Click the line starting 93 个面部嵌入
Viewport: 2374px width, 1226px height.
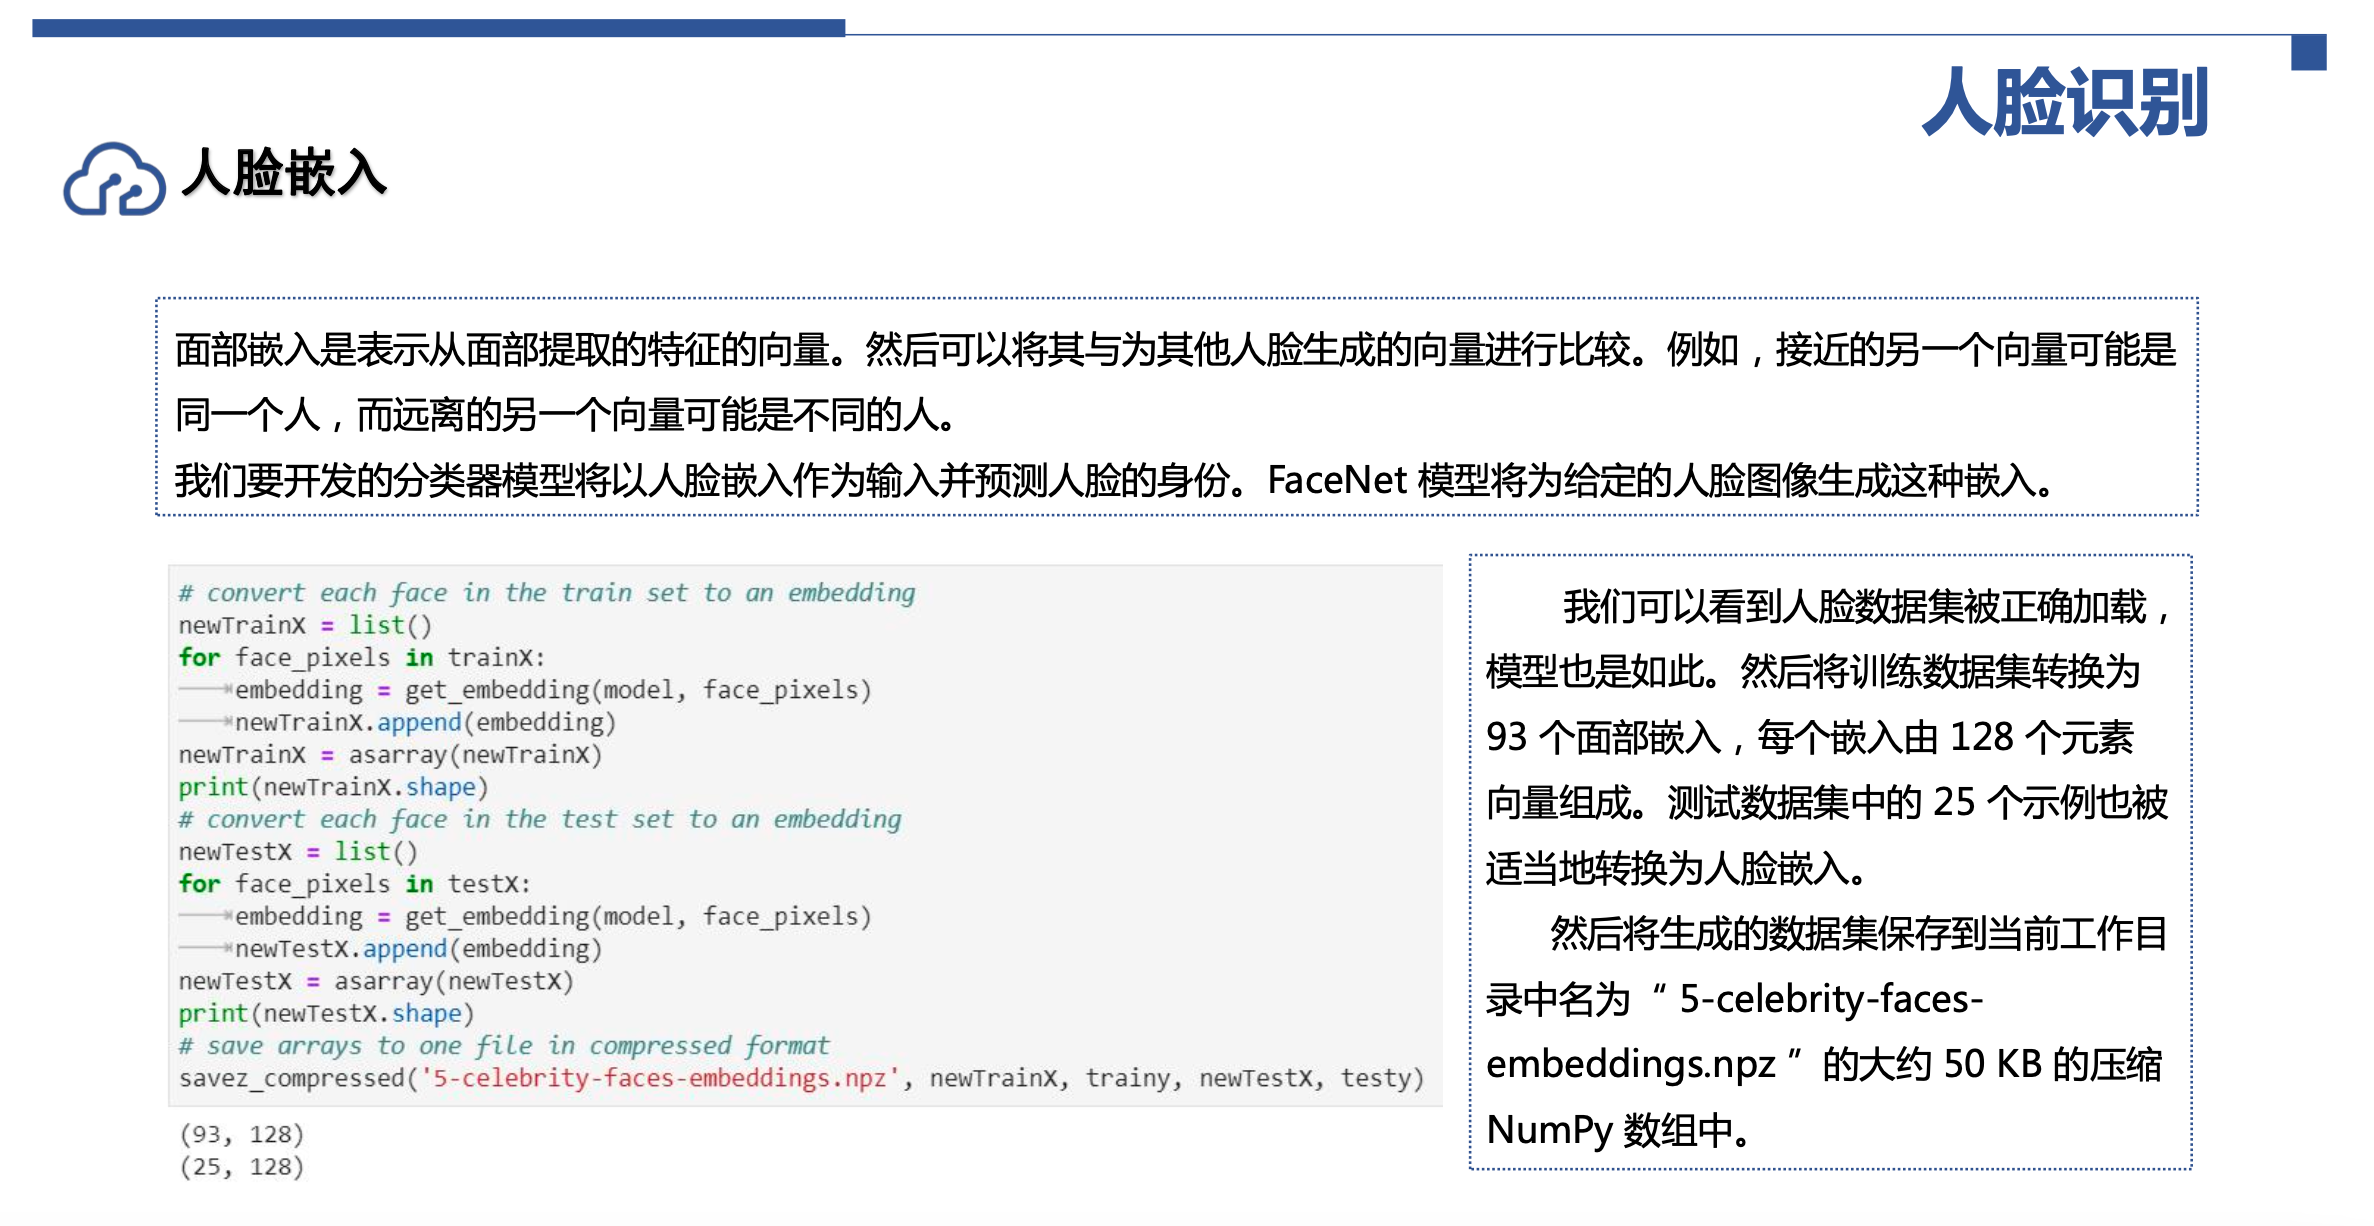click(1810, 738)
